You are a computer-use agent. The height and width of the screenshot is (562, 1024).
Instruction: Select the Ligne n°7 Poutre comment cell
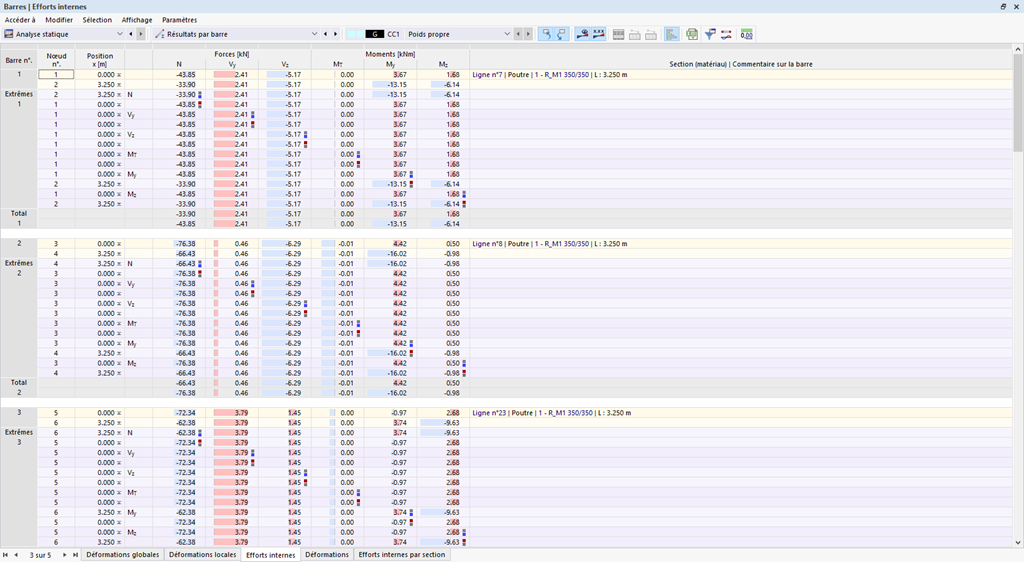tap(741, 74)
